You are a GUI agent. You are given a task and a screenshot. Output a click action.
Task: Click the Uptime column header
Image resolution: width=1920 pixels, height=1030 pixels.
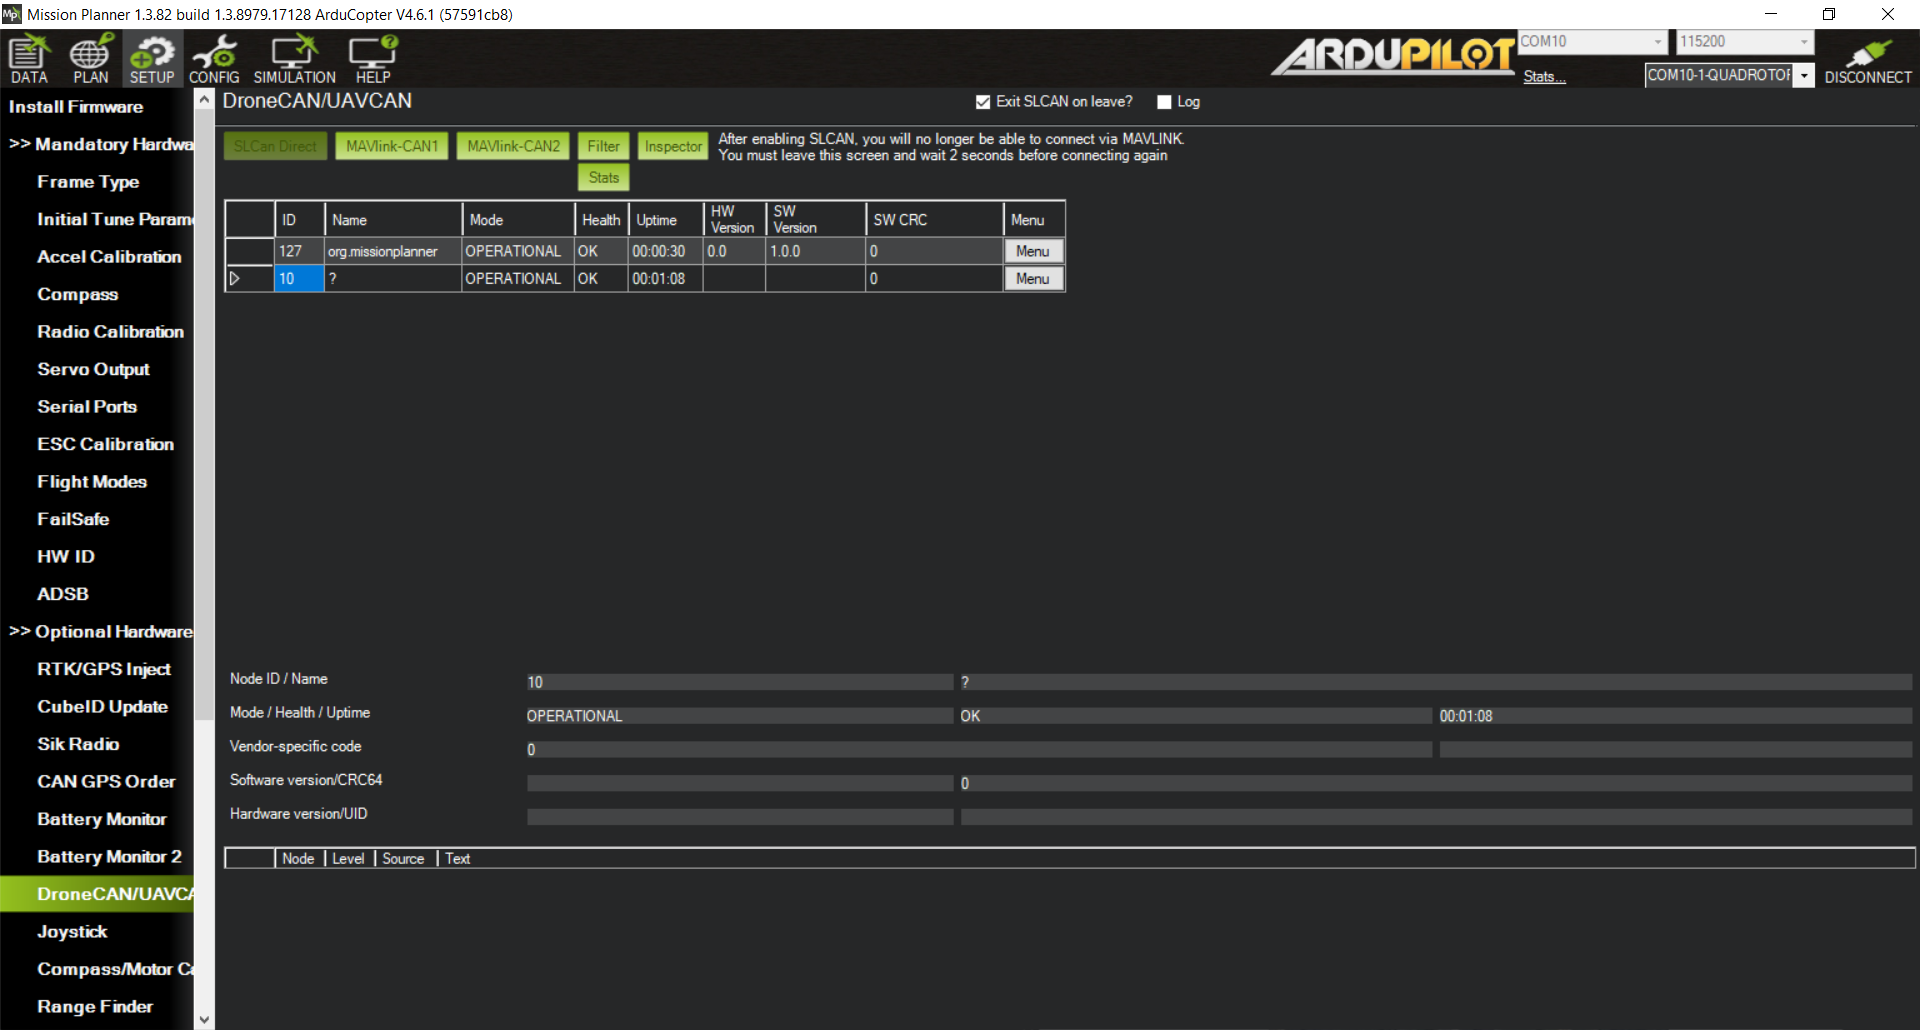666,220
